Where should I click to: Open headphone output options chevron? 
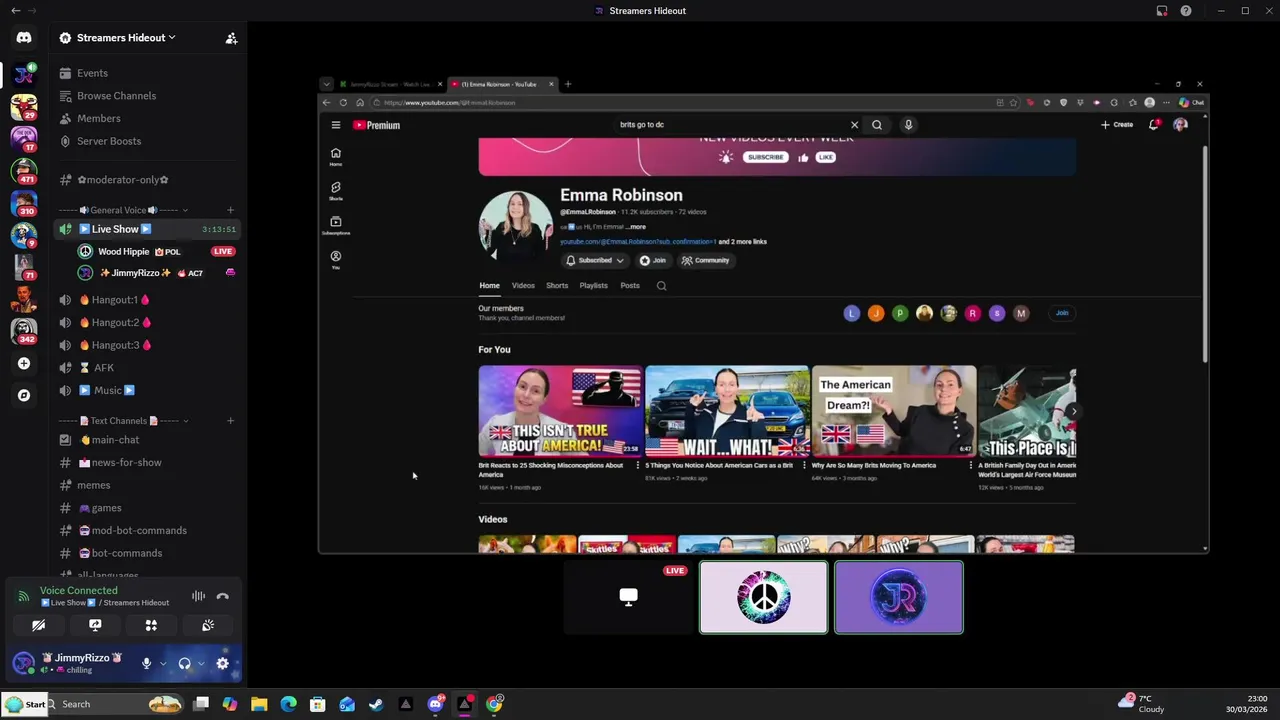coord(200,663)
